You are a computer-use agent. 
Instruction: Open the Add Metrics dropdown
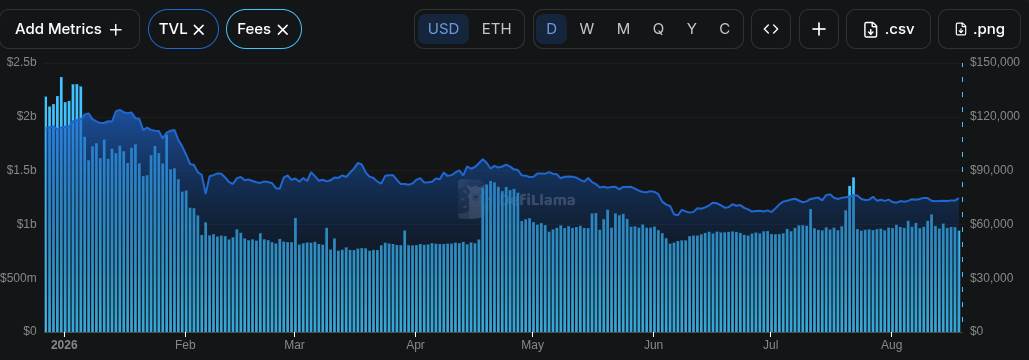pos(69,29)
